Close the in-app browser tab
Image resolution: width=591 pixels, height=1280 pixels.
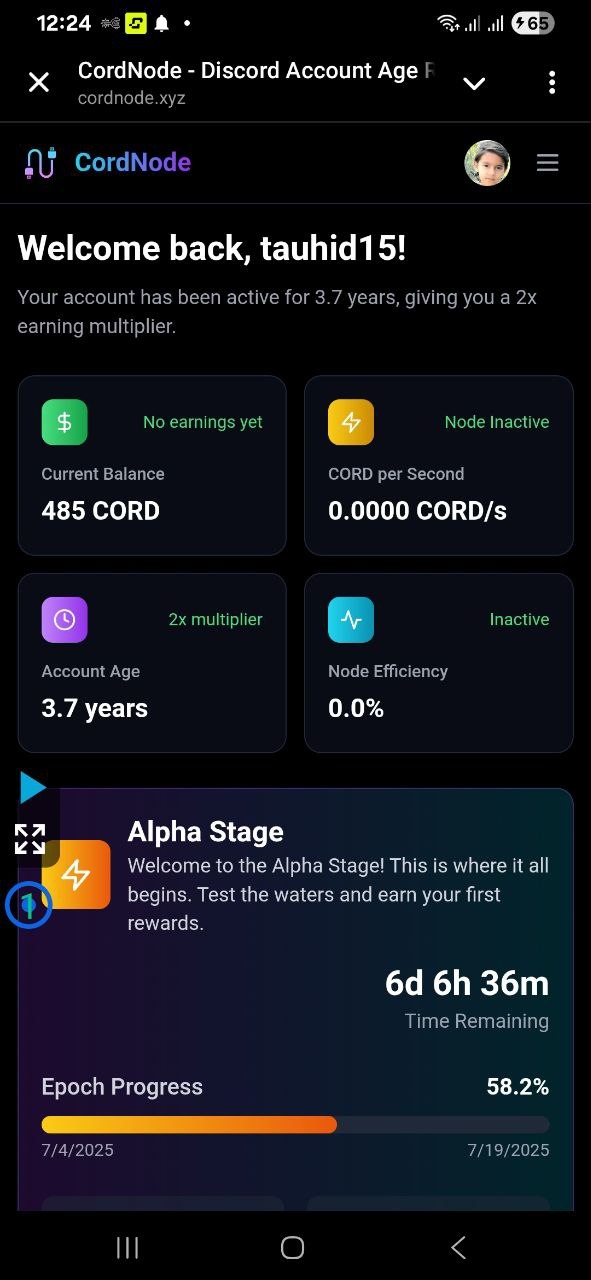38,83
